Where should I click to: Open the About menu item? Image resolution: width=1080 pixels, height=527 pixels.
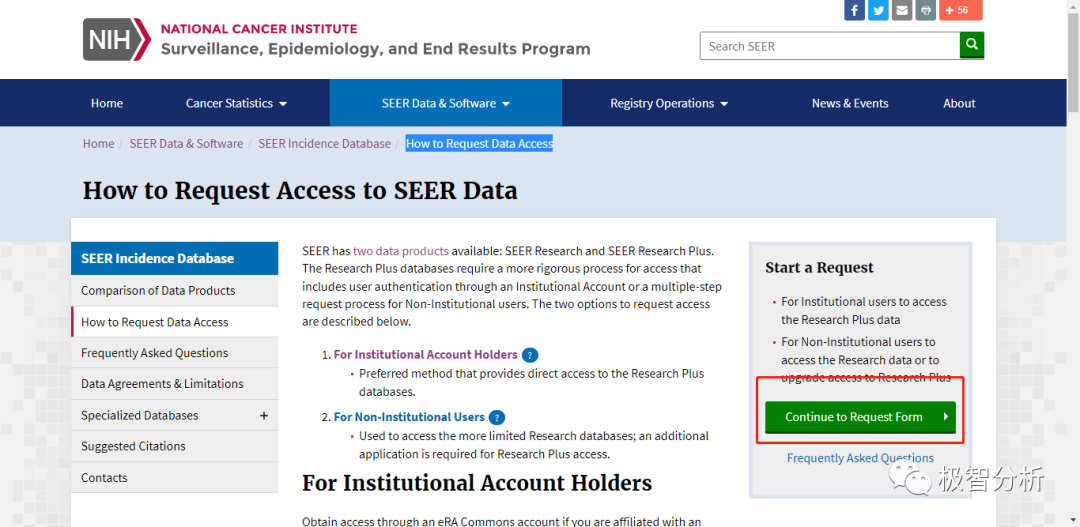(x=959, y=103)
